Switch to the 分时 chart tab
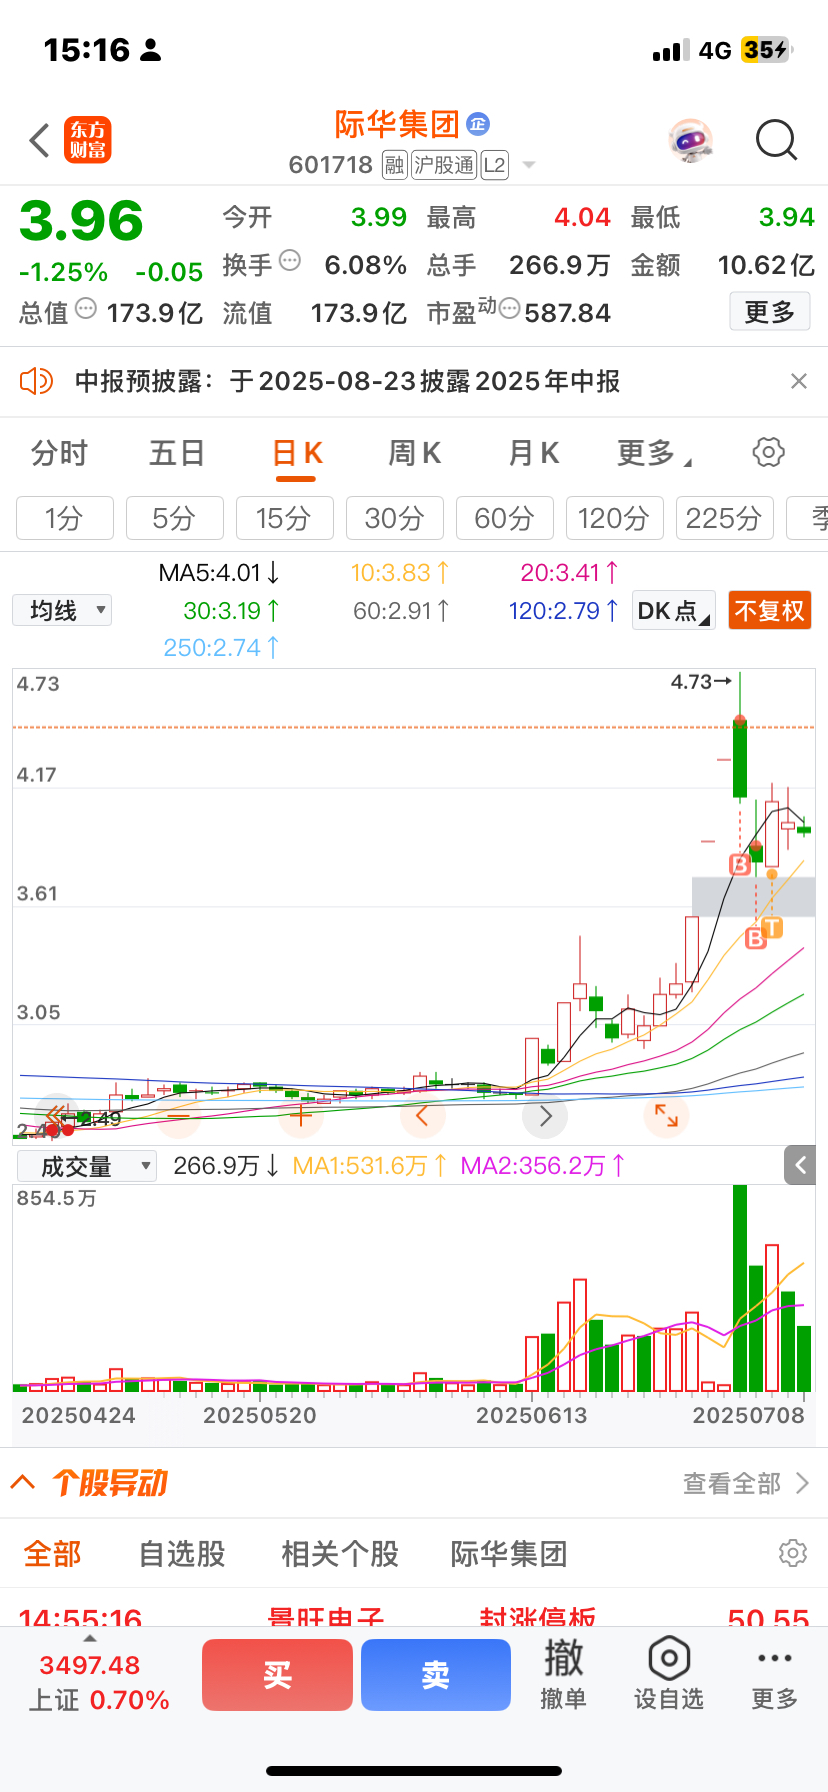828x1792 pixels. [x=59, y=453]
